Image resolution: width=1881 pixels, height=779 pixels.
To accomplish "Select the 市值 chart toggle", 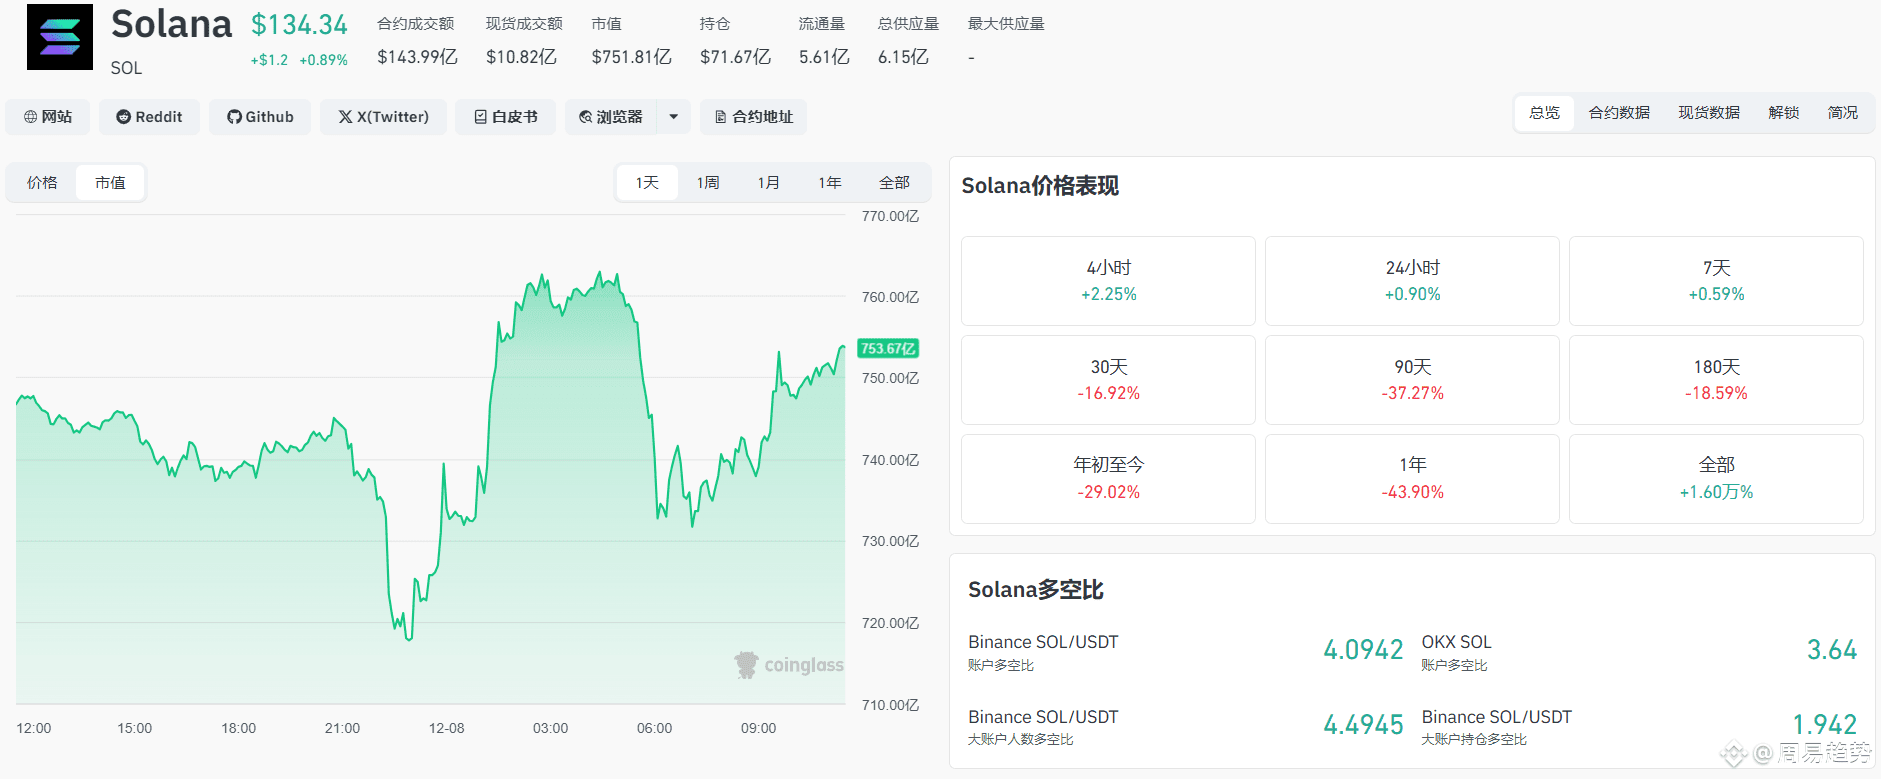I will coord(110,183).
